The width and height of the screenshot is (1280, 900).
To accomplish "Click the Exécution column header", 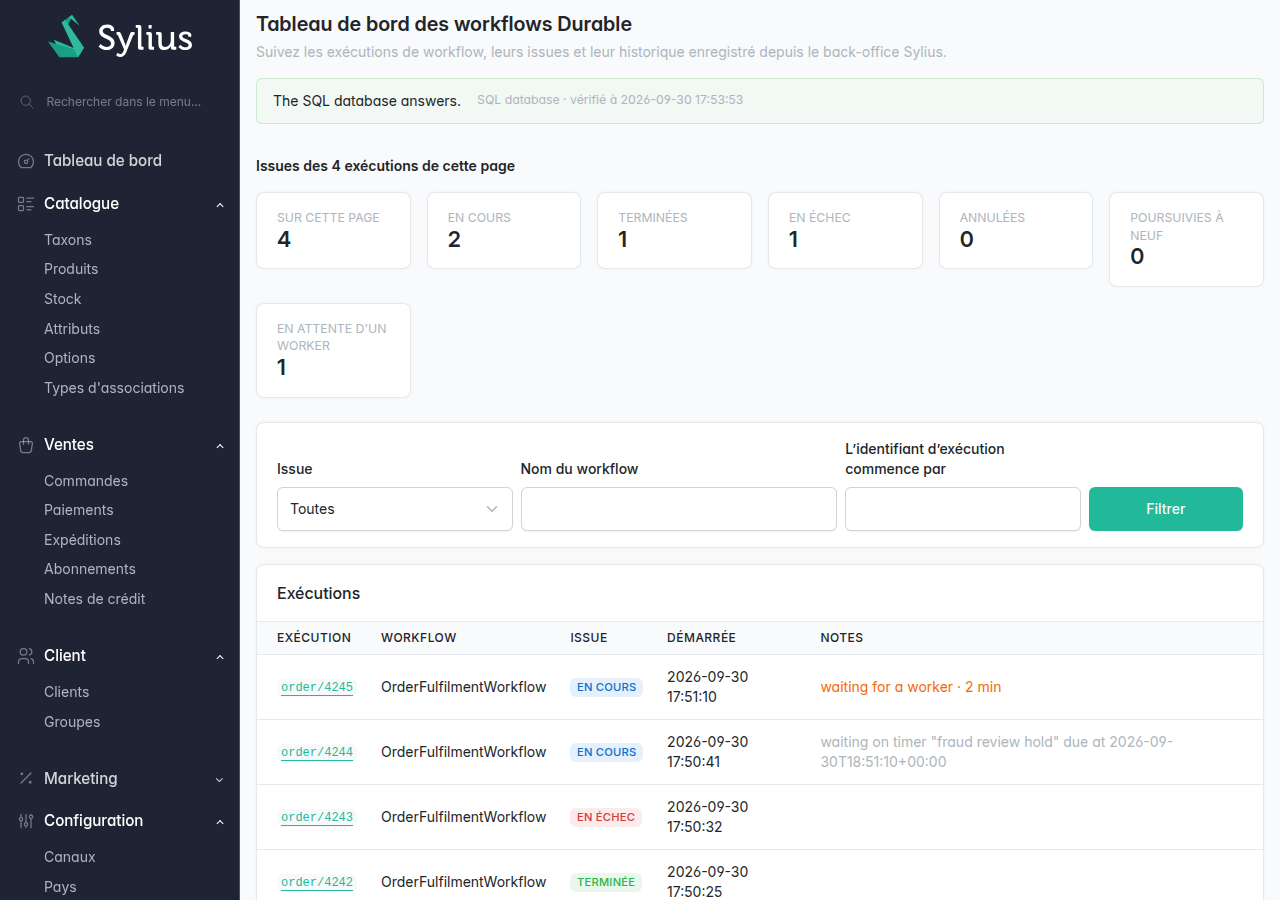I will (314, 638).
